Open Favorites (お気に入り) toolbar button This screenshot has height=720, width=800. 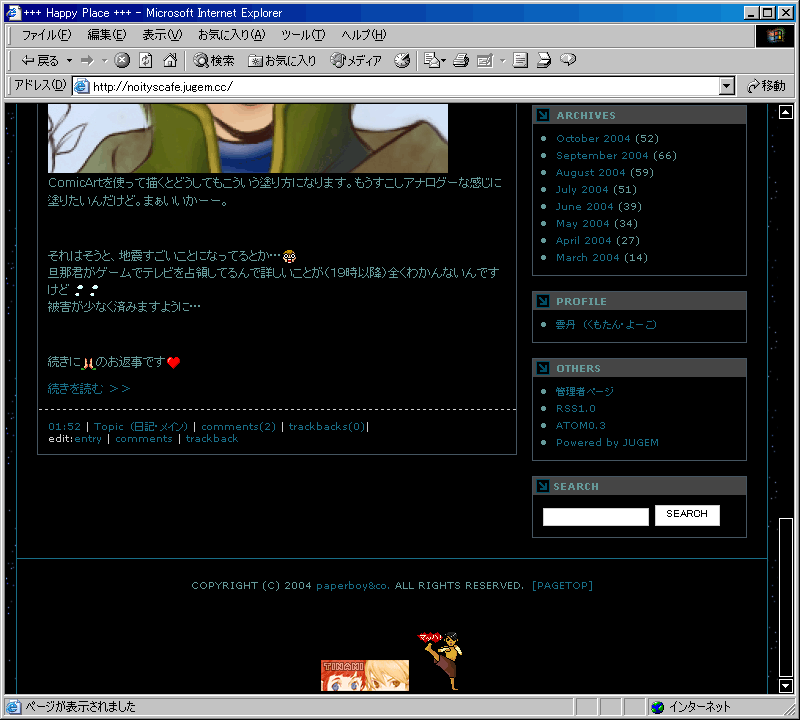[x=282, y=61]
